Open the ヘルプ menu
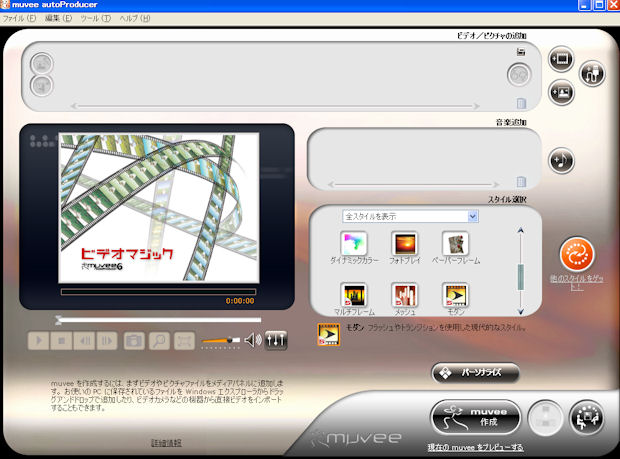The height and width of the screenshot is (459, 620). tap(134, 19)
